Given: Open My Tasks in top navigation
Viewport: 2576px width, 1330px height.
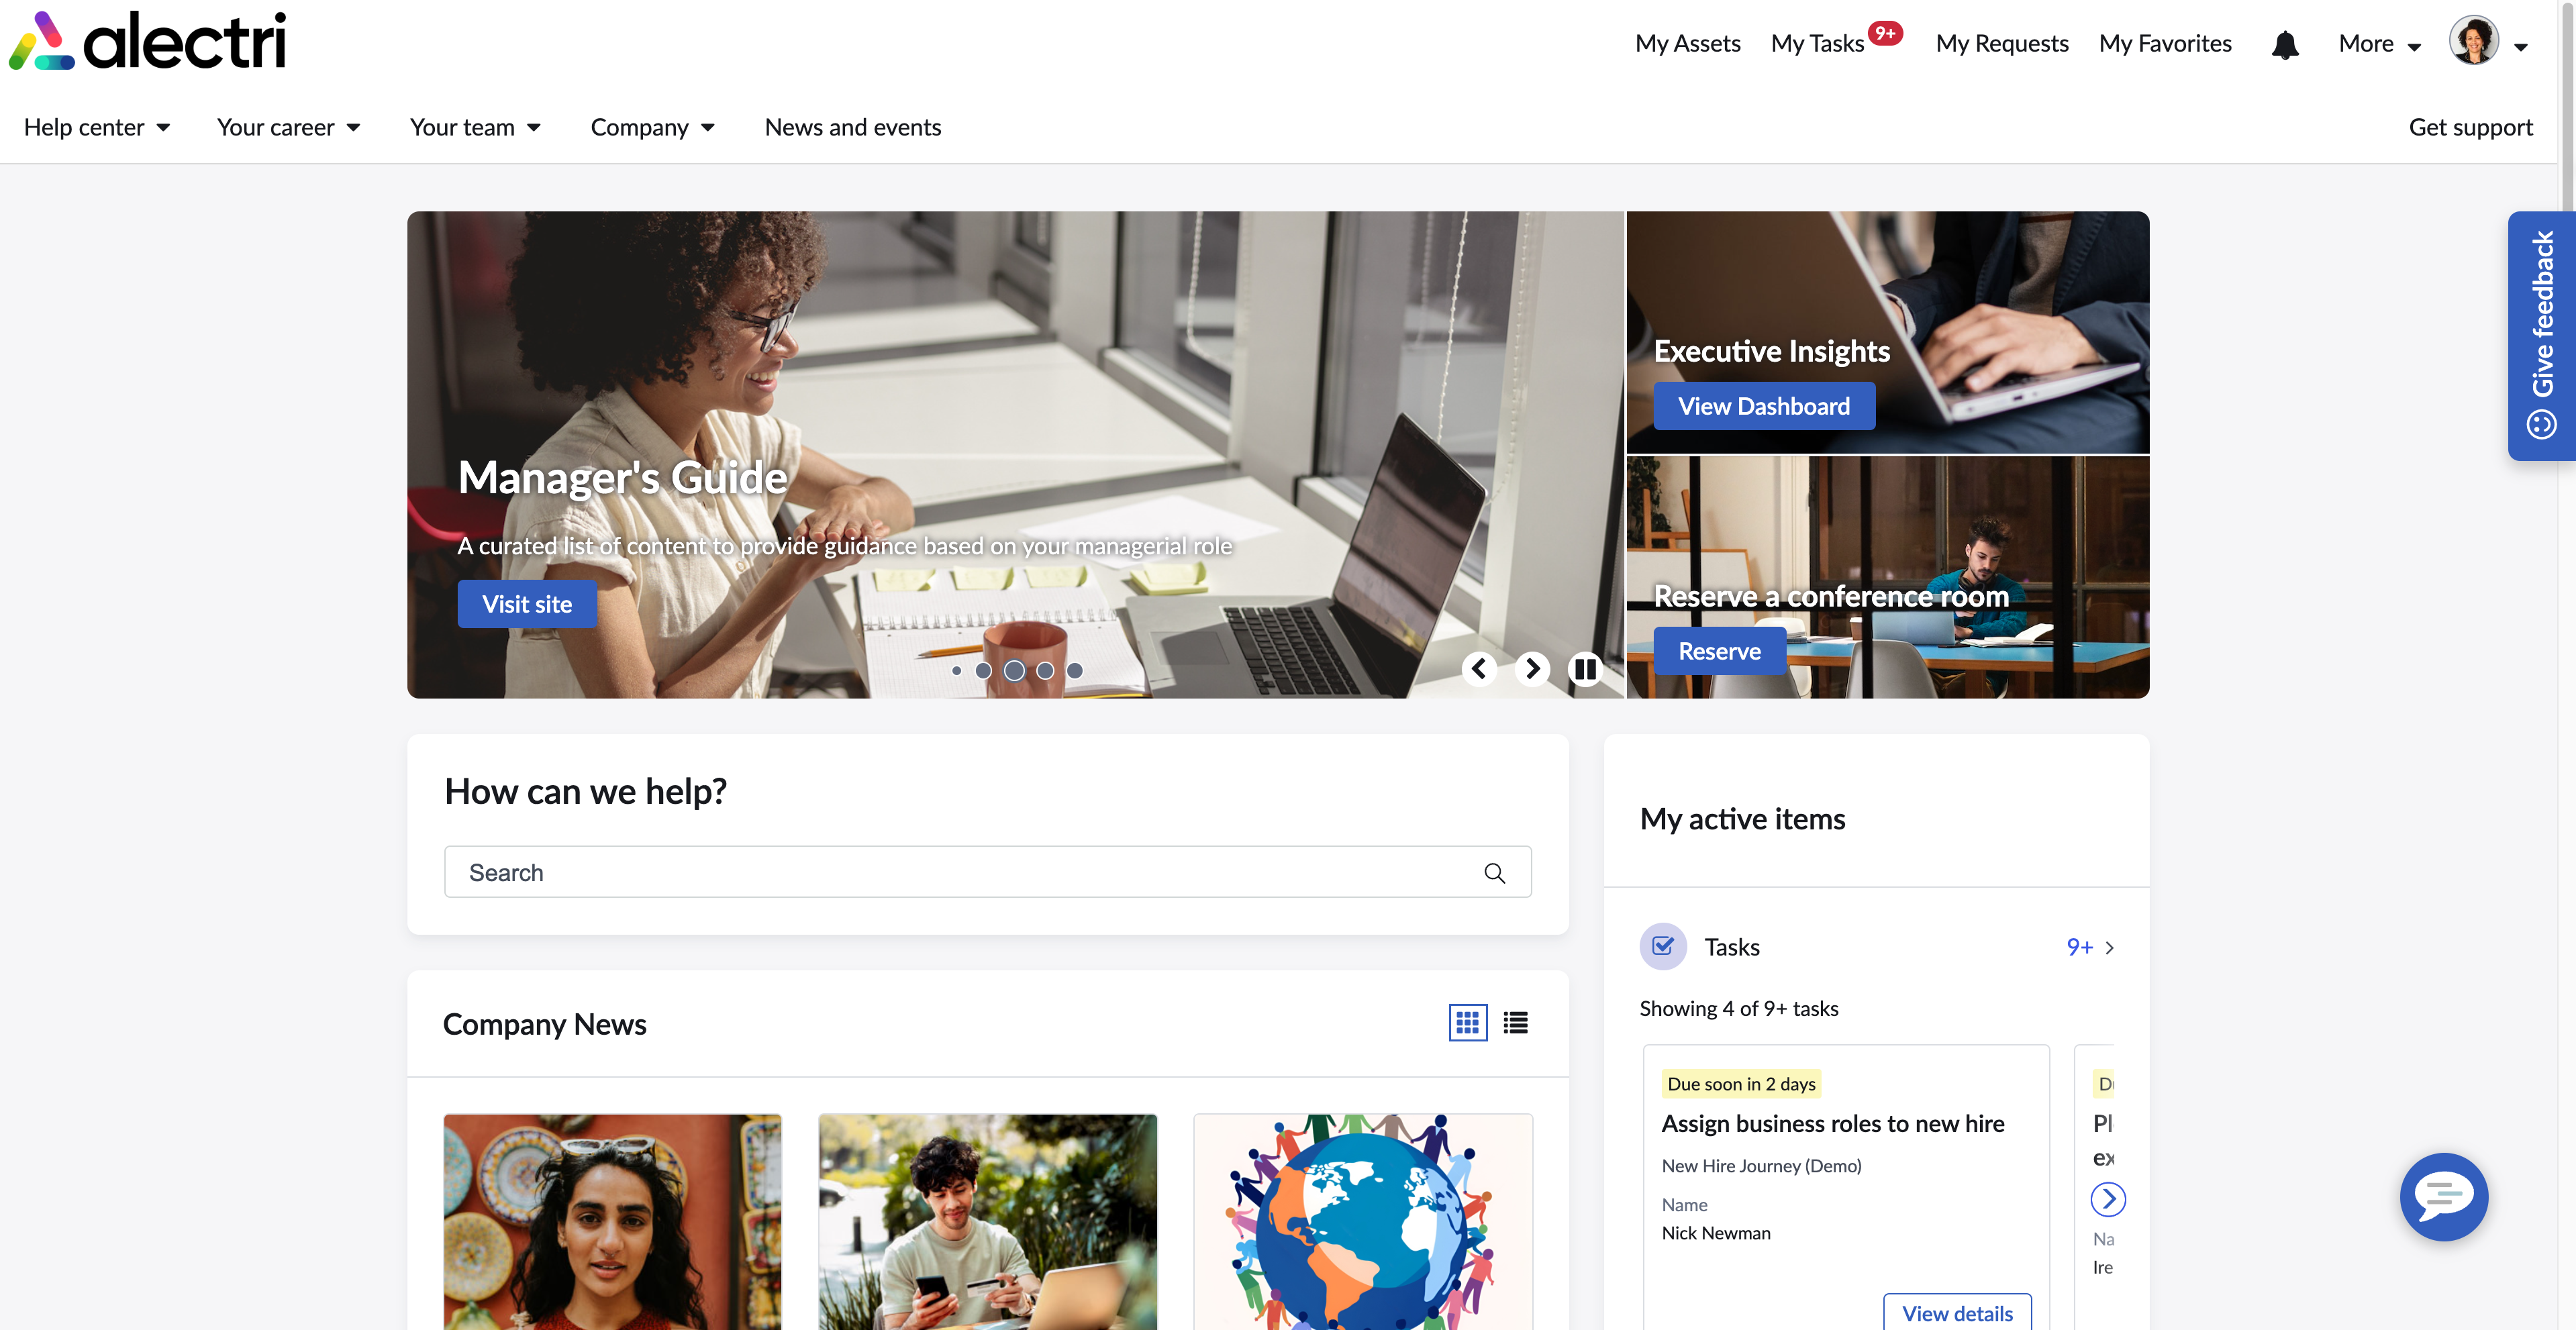Looking at the screenshot, I should 1817,44.
